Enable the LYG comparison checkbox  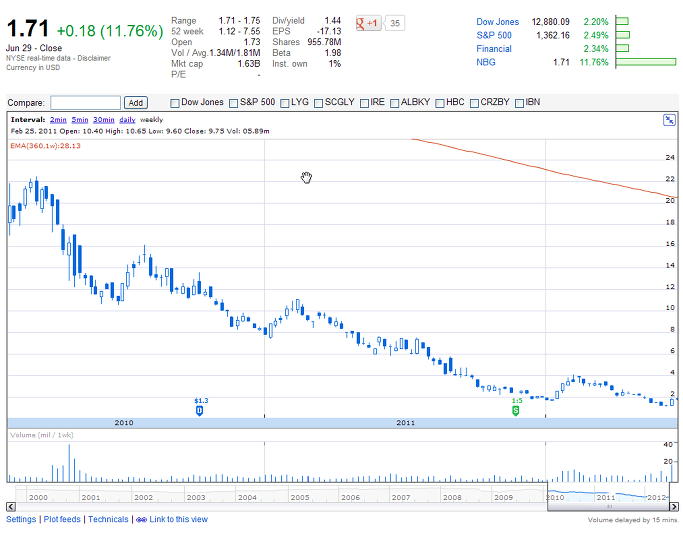click(x=285, y=103)
